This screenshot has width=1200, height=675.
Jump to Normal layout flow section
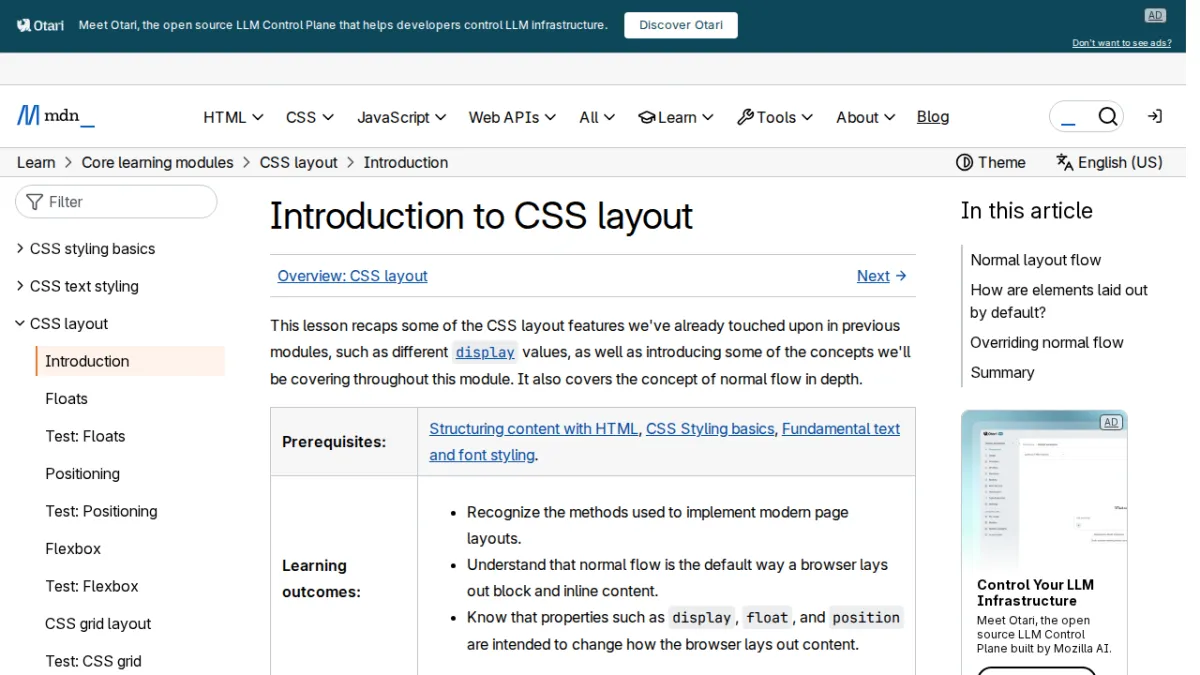[1036, 260]
